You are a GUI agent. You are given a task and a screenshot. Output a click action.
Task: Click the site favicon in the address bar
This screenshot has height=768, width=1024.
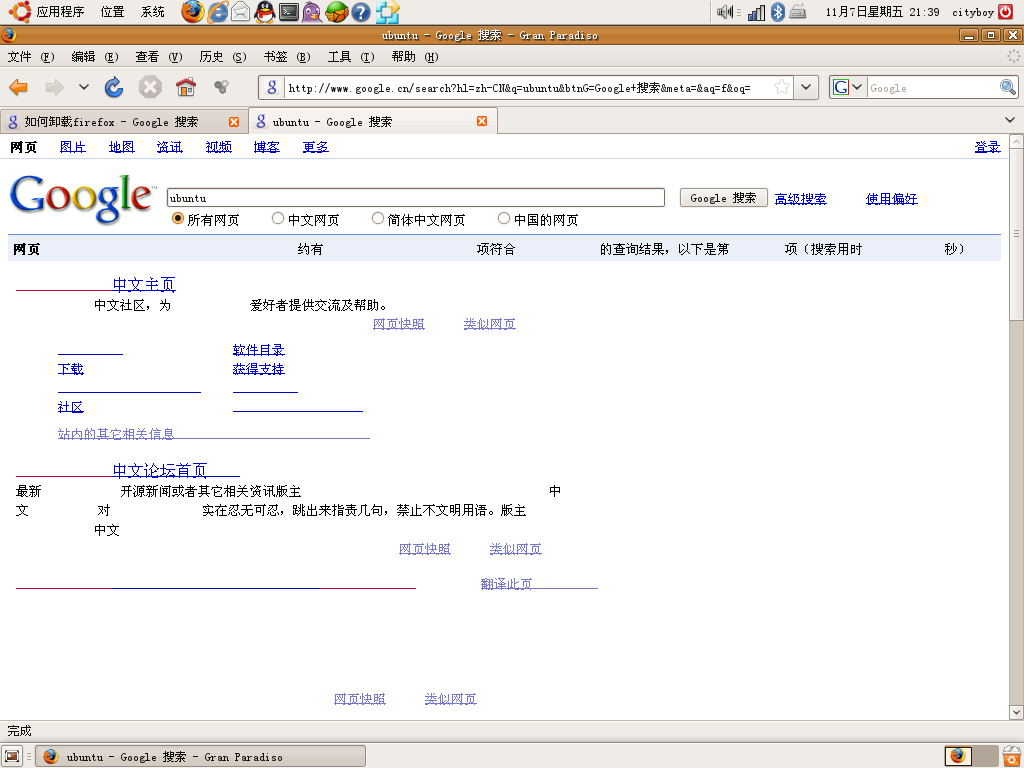coord(272,87)
